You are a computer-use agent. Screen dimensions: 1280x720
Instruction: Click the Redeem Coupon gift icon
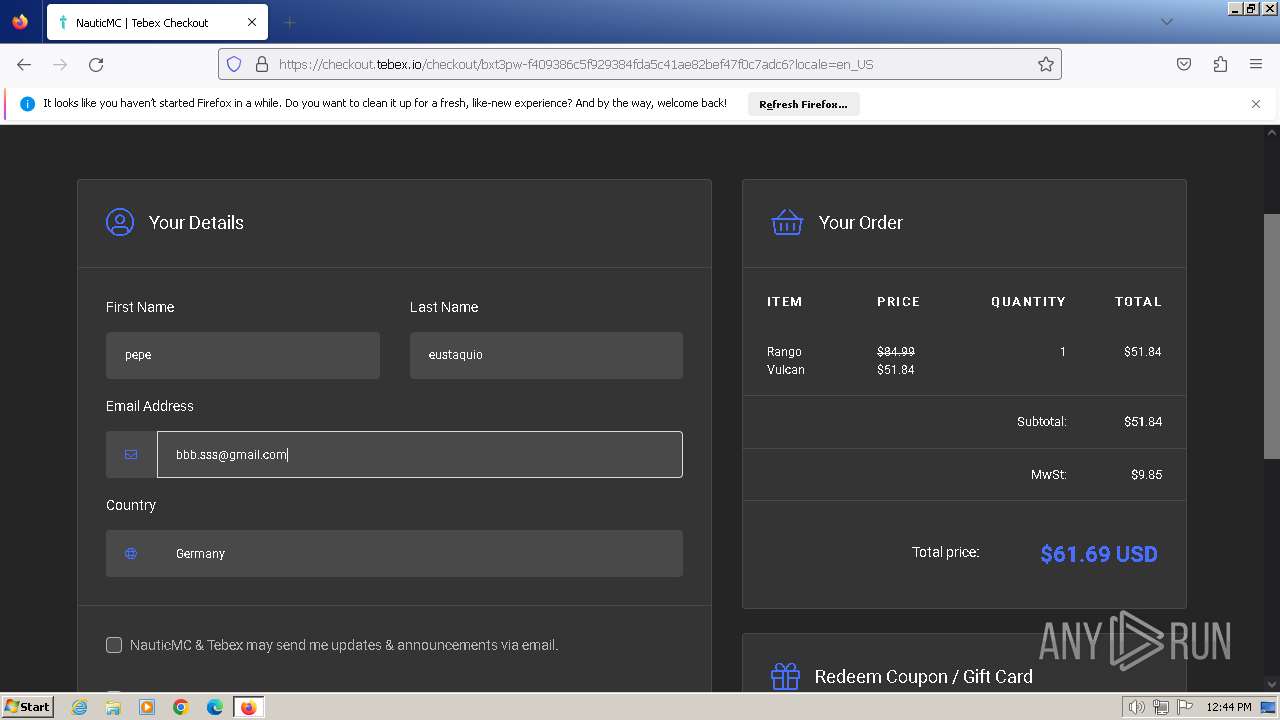coord(785,677)
